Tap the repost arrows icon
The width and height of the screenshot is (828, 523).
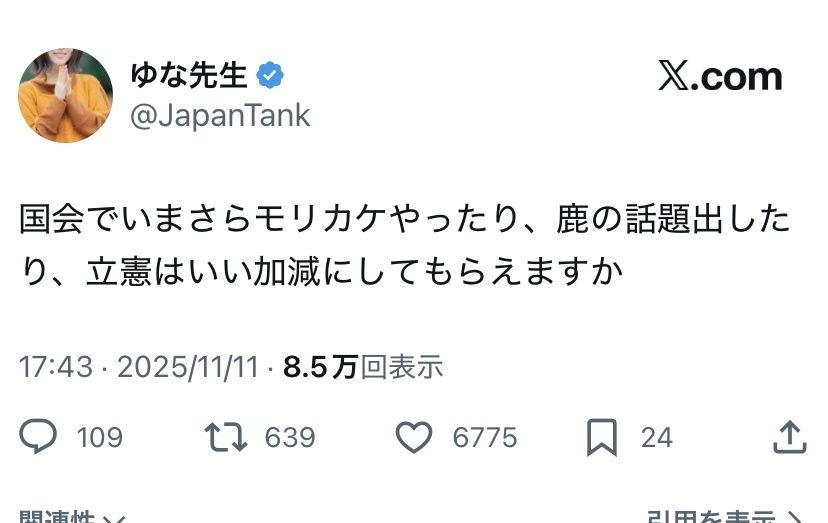pyautogui.click(x=225, y=437)
